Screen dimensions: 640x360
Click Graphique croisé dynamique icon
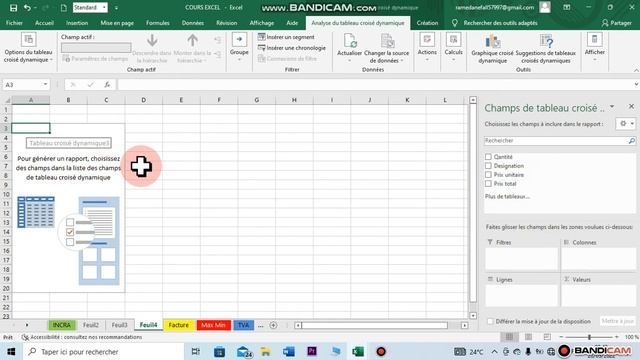(492, 42)
